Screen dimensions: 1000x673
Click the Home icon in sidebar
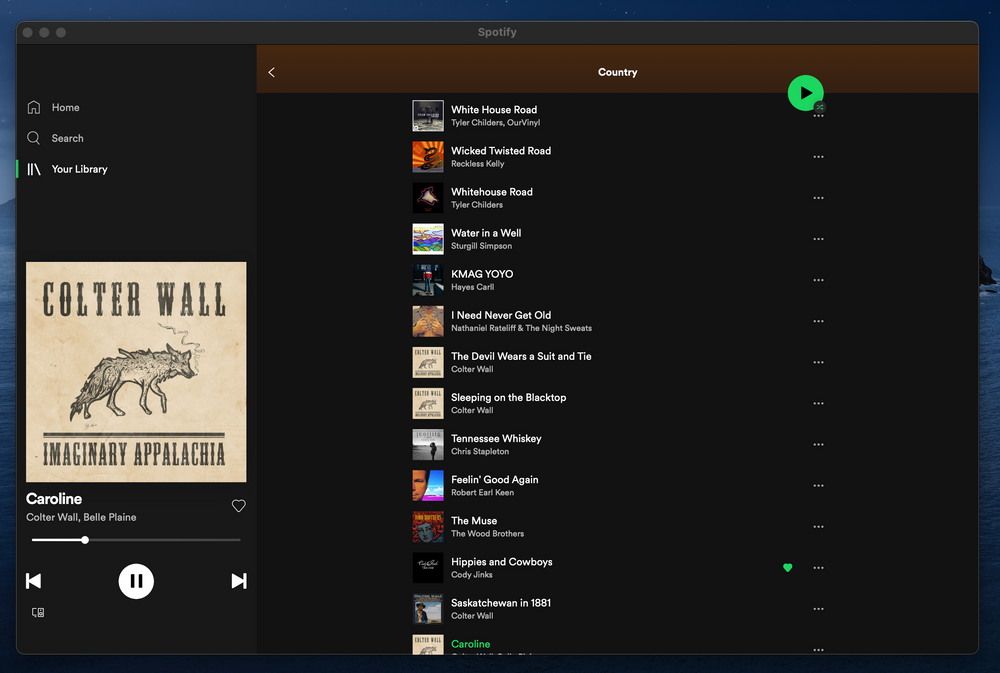click(x=34, y=107)
